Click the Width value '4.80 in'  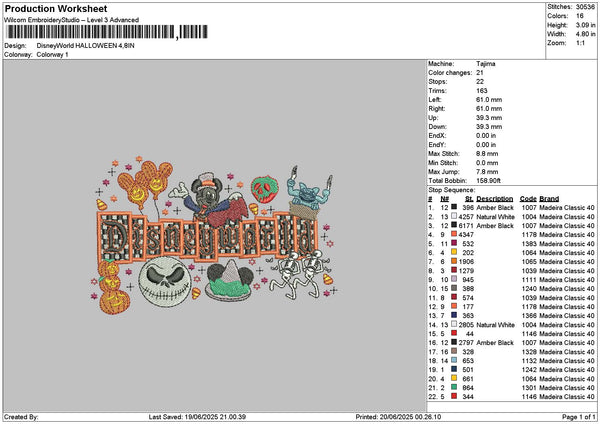(585, 34)
